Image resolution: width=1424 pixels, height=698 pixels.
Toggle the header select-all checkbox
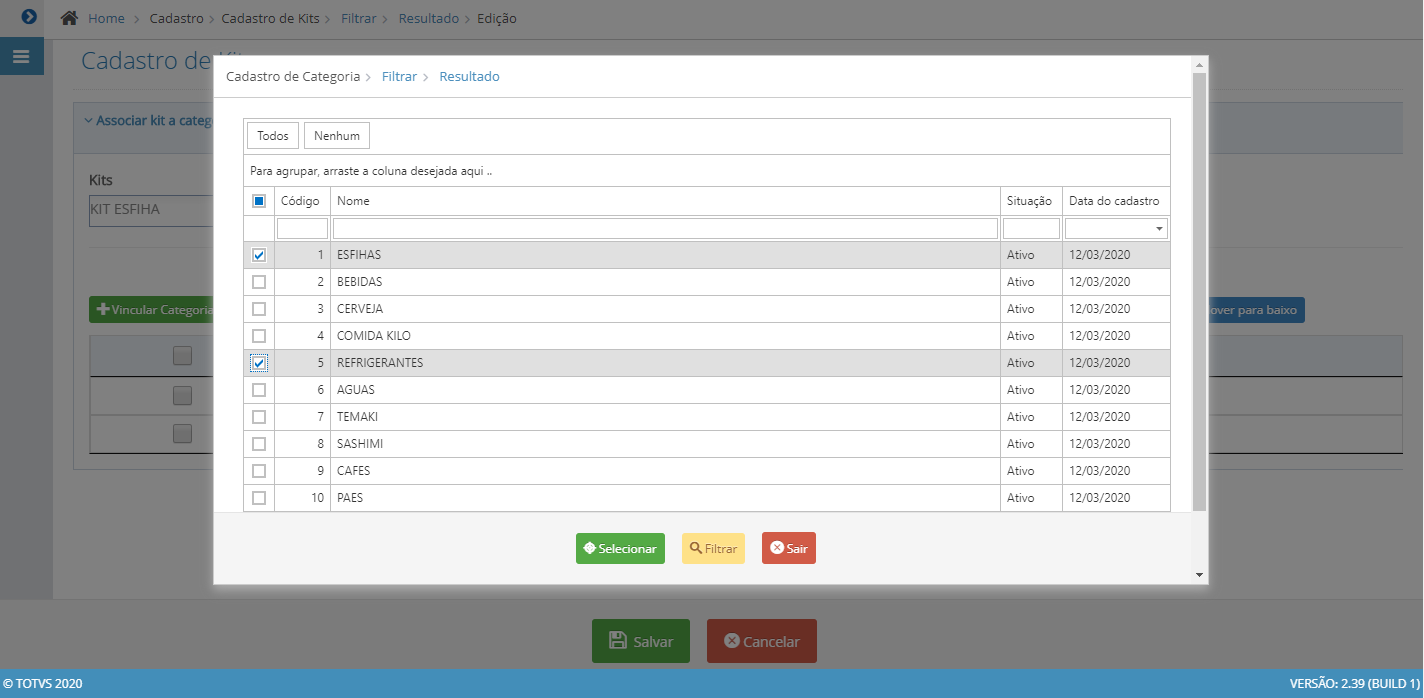[259, 201]
